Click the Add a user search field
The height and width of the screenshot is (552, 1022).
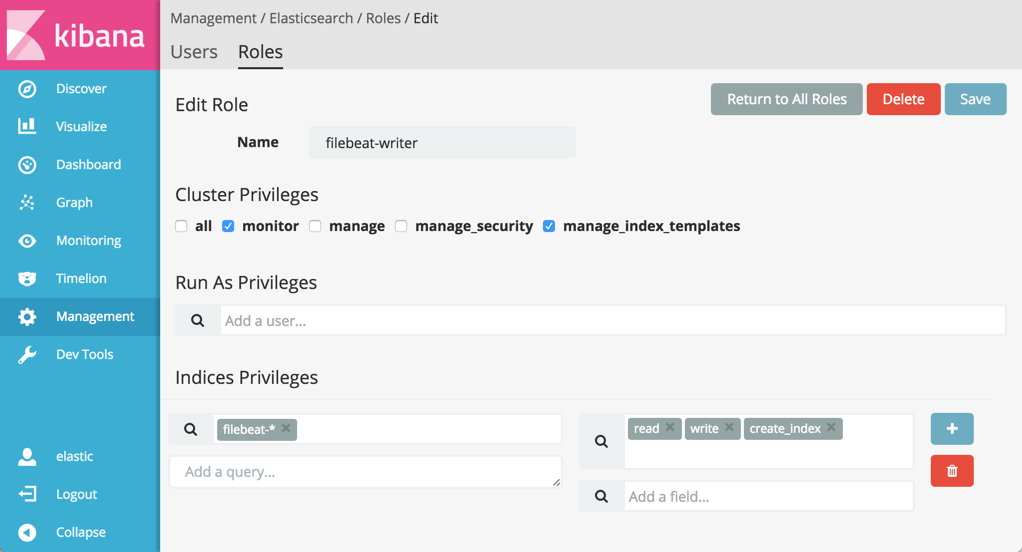click(611, 321)
